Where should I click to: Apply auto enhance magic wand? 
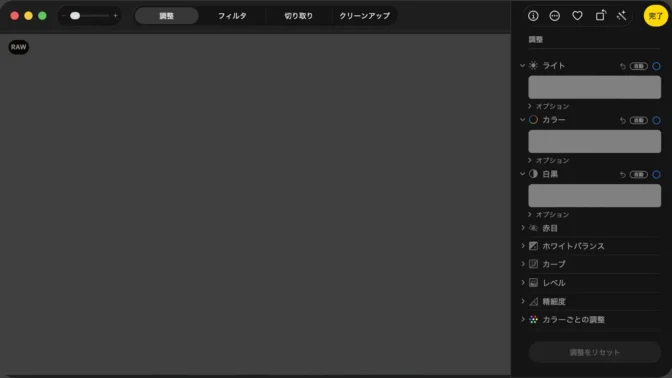pyautogui.click(x=621, y=16)
